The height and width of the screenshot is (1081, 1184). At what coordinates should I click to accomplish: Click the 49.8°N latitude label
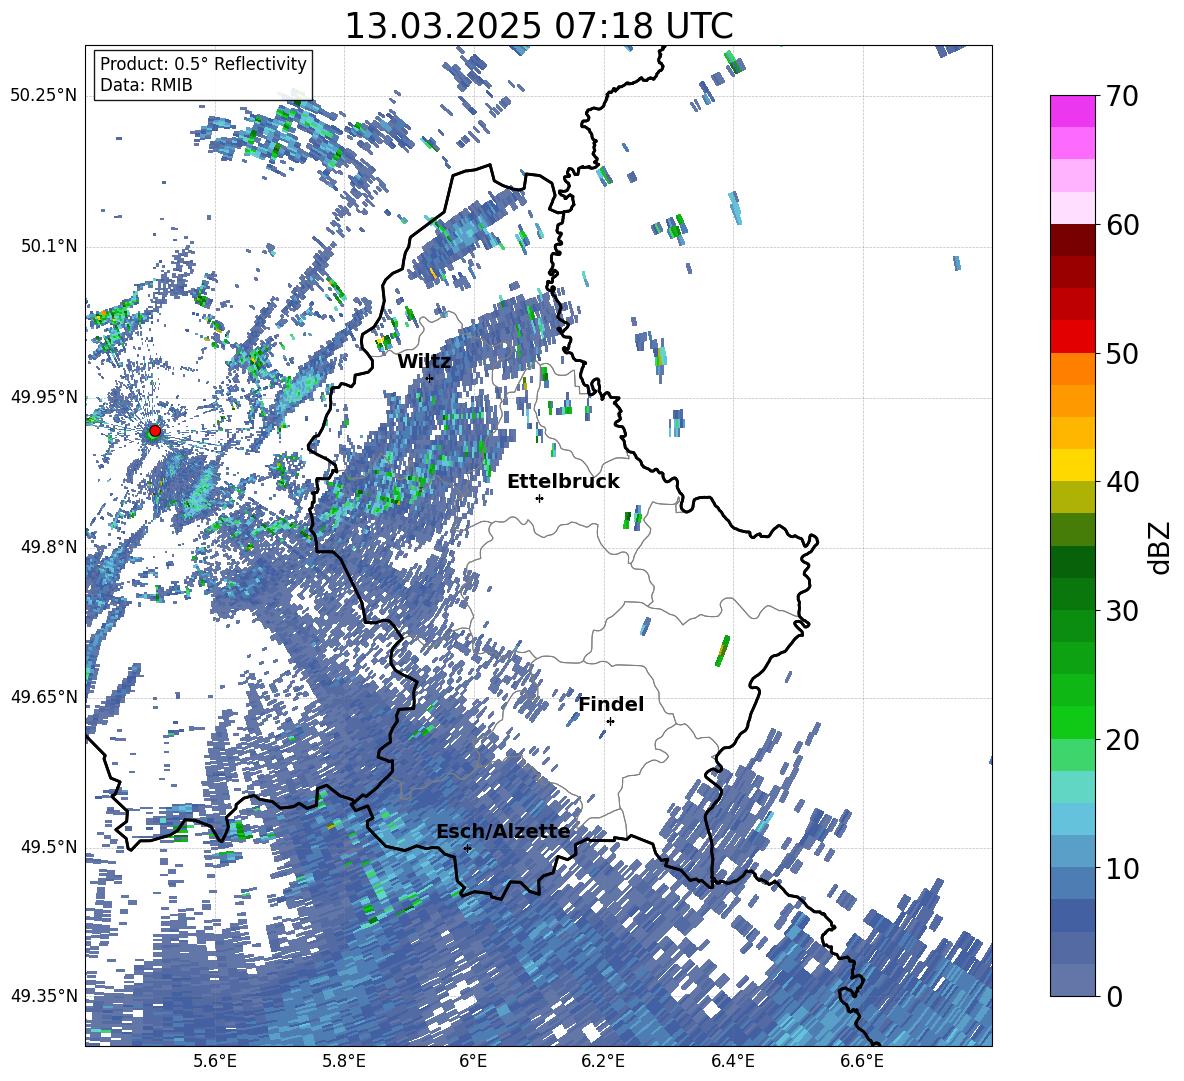[x=49, y=547]
